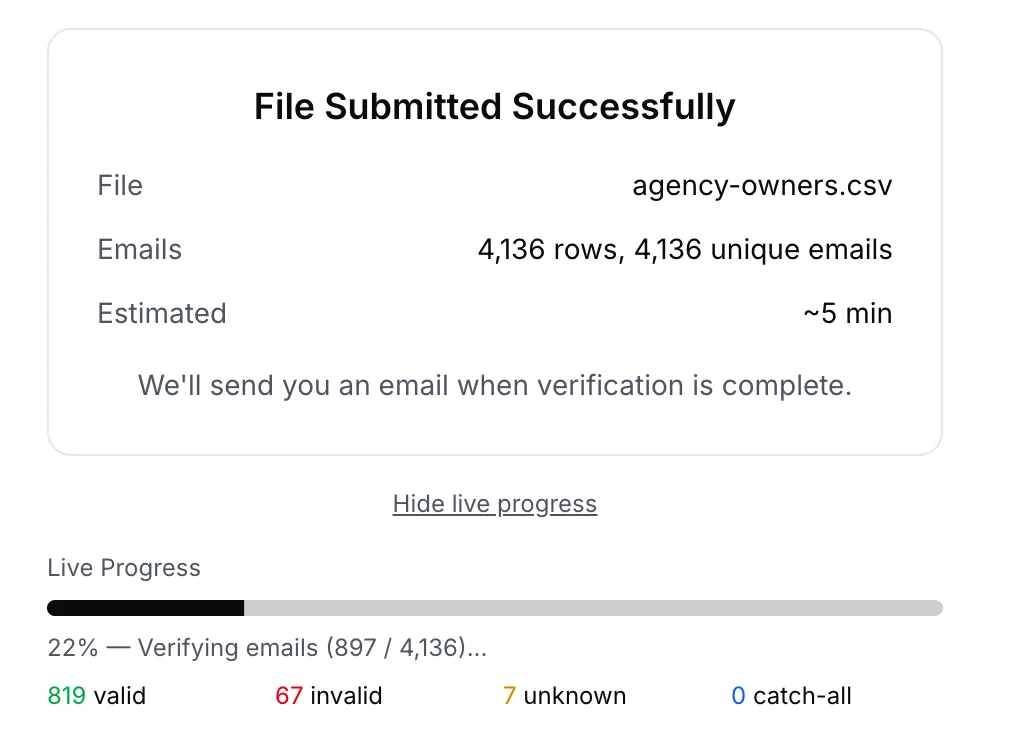The width and height of the screenshot is (1022, 752).
Task: Click the Emails row label
Action: click(139, 249)
